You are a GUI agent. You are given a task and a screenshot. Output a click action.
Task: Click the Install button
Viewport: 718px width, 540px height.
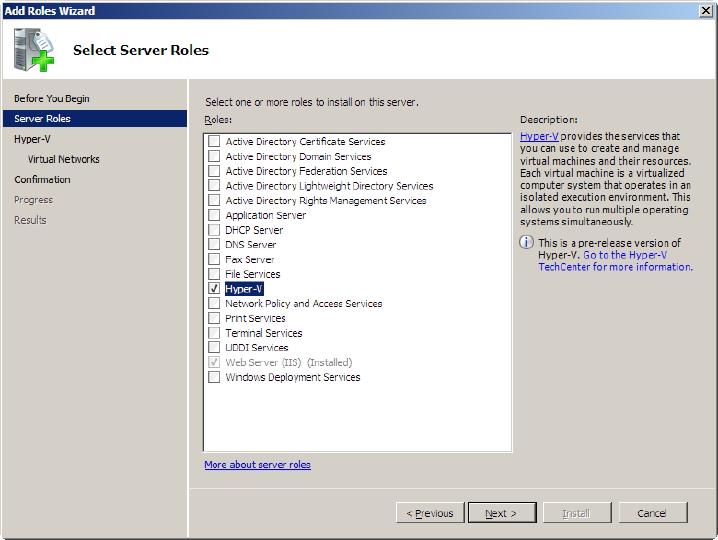[x=577, y=513]
